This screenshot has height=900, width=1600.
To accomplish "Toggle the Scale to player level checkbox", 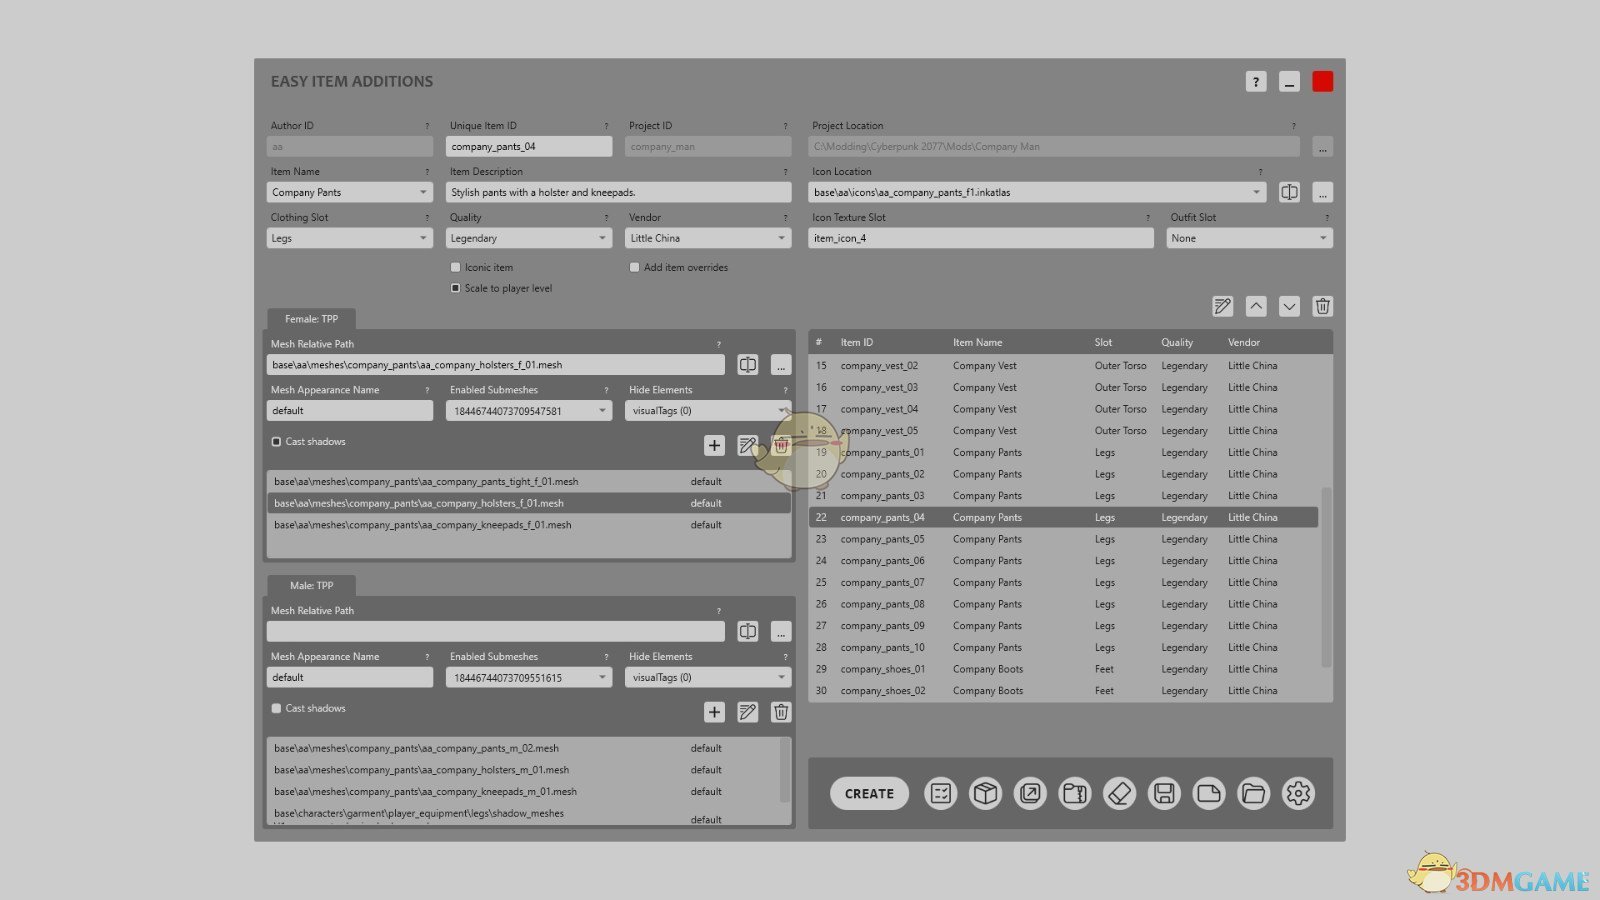I will [456, 288].
